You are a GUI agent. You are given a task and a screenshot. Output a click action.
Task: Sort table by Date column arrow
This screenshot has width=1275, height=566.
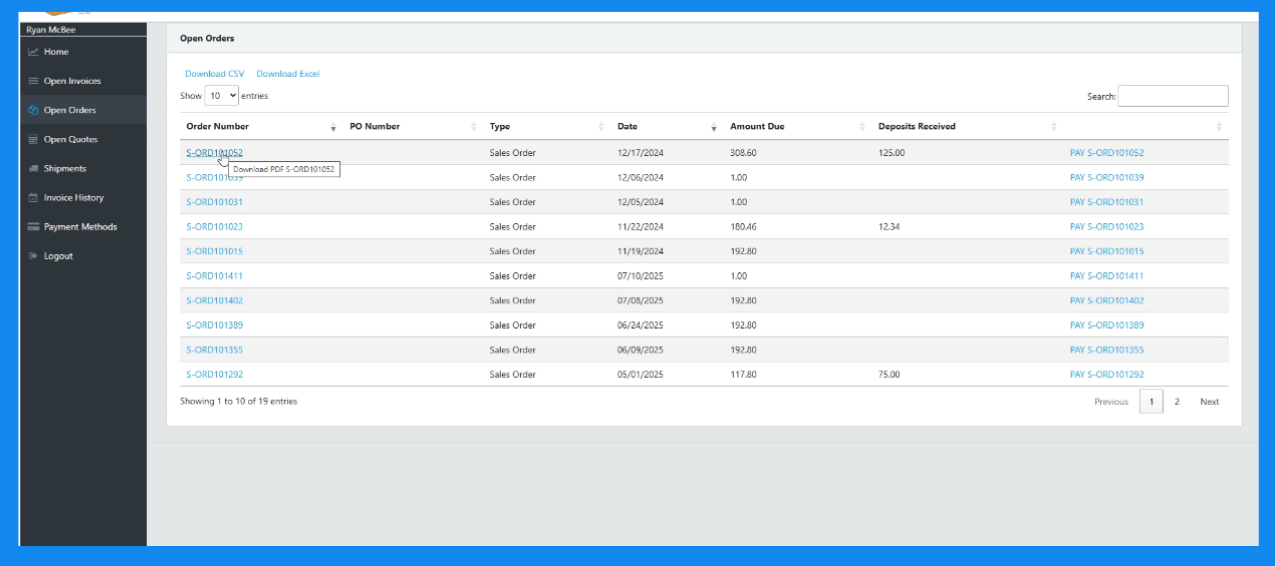713,127
